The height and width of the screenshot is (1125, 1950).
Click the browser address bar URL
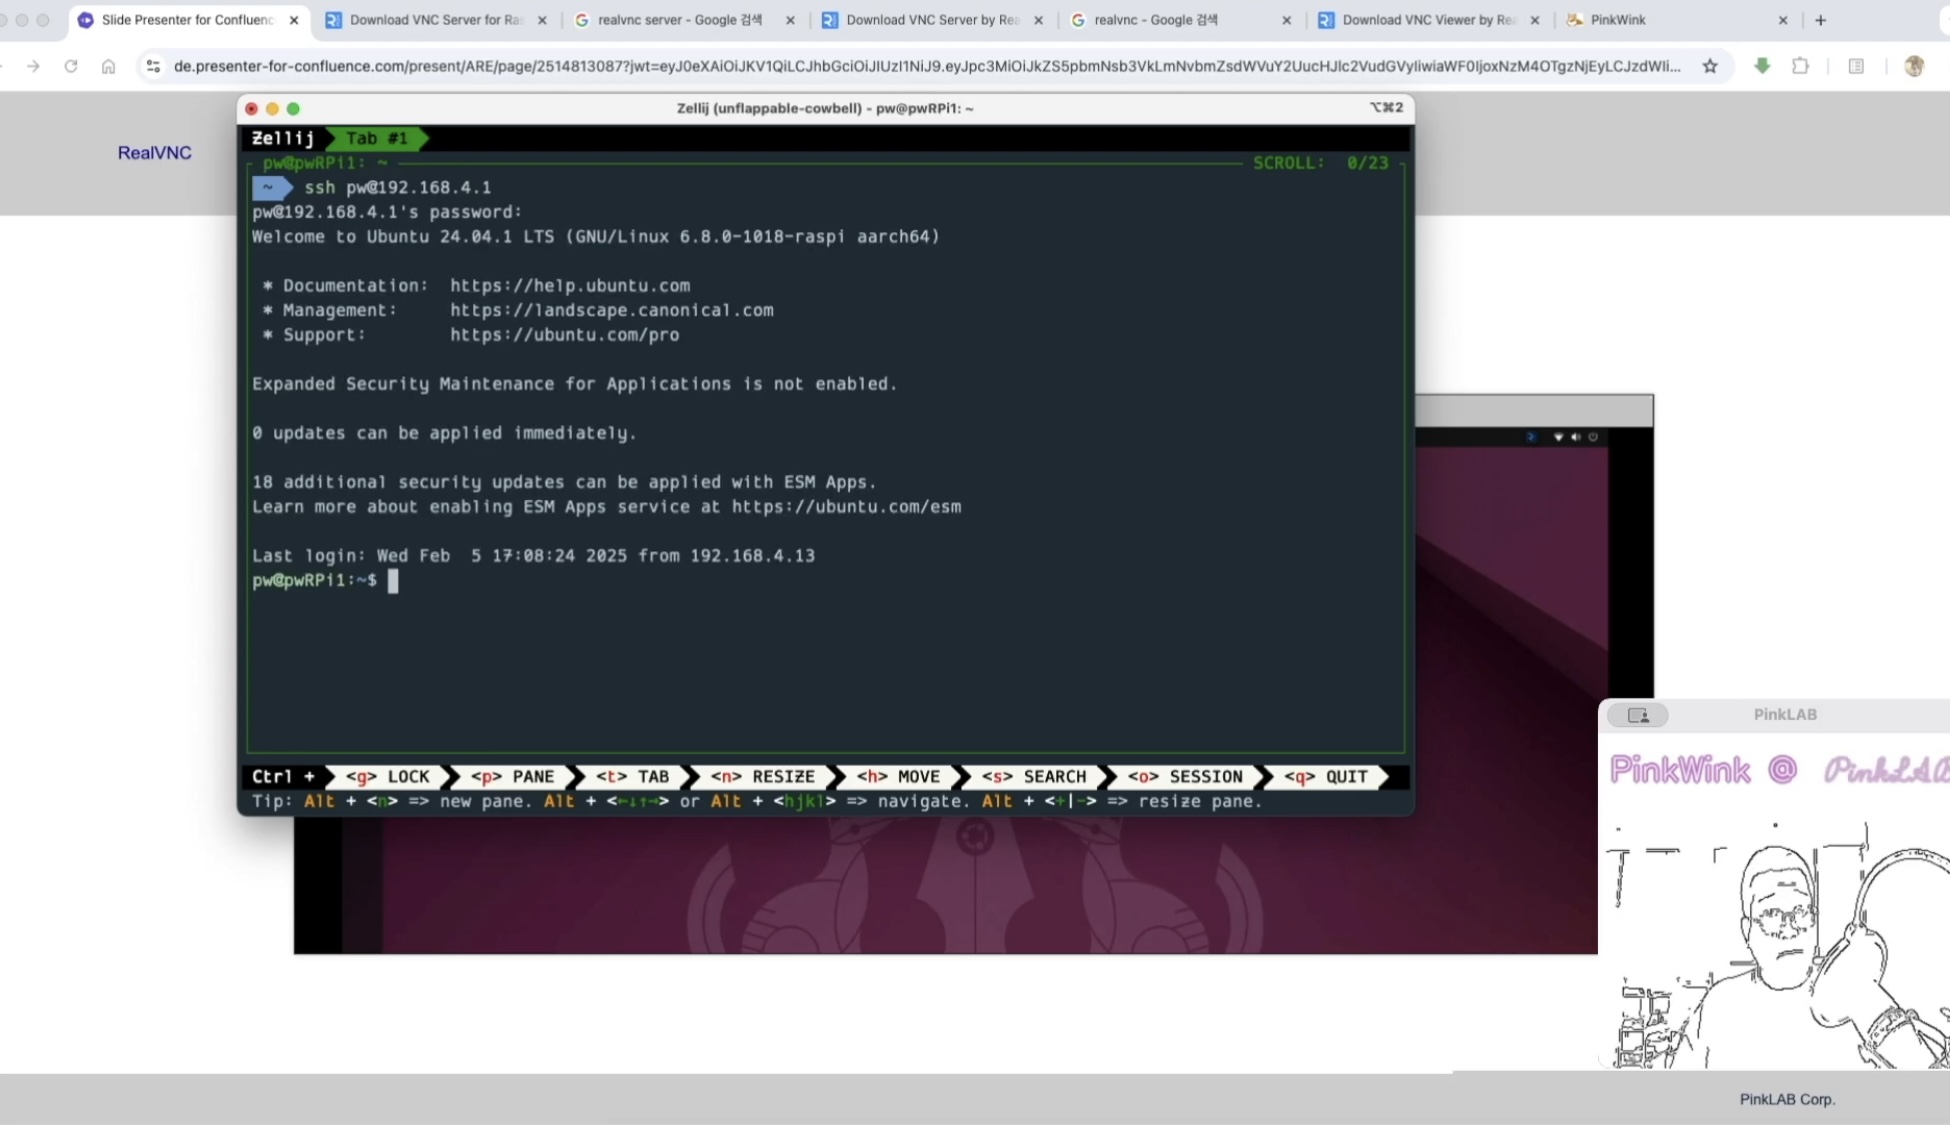926,66
